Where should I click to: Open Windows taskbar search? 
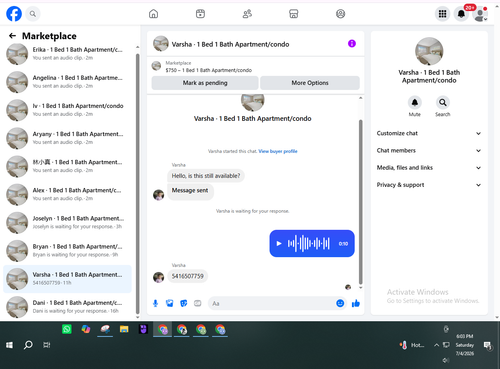28,345
